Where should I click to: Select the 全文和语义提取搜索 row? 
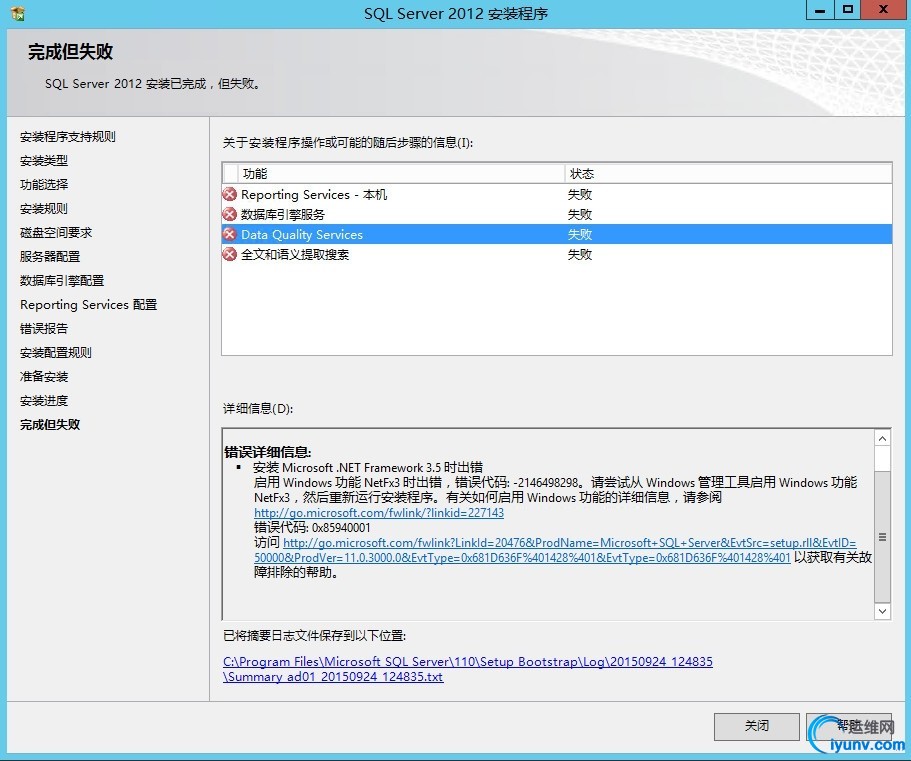coord(557,254)
